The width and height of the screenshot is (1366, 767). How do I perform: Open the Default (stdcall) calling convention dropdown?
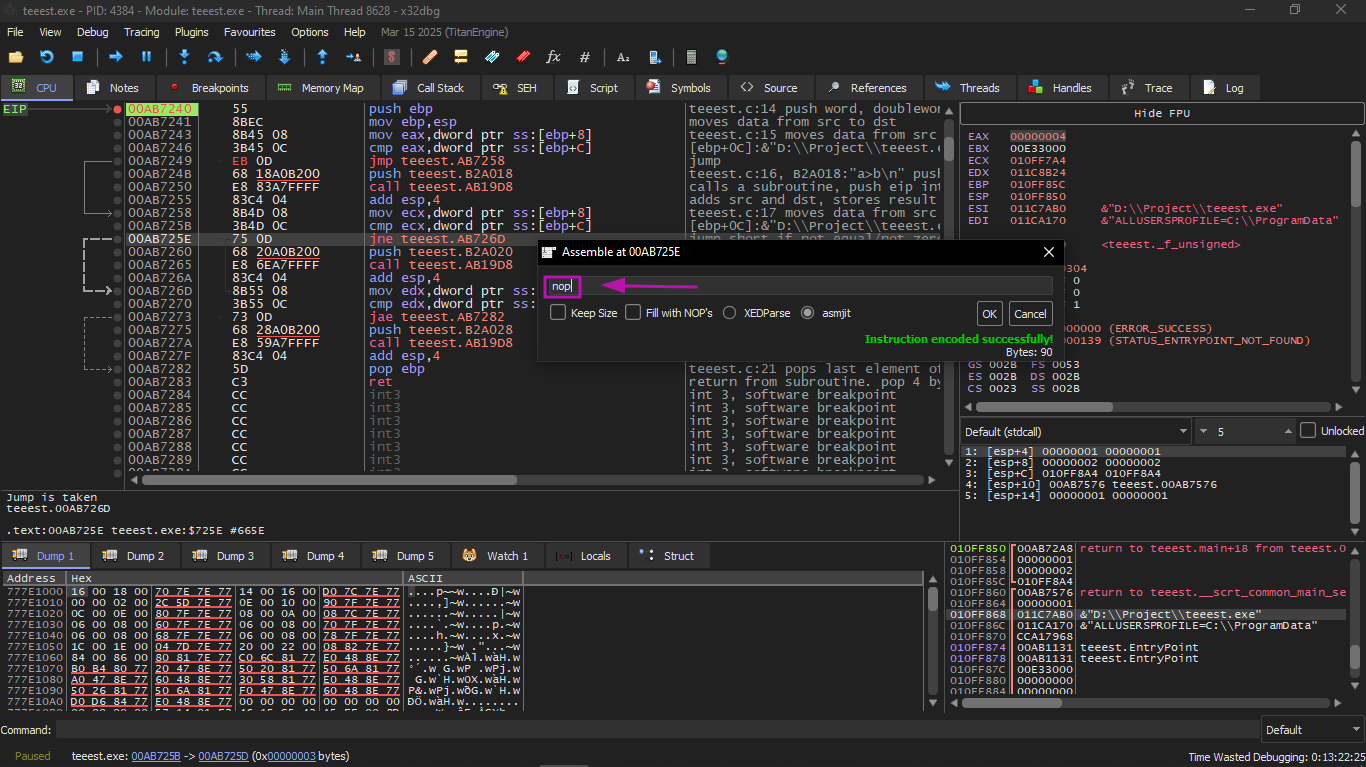coord(1075,431)
